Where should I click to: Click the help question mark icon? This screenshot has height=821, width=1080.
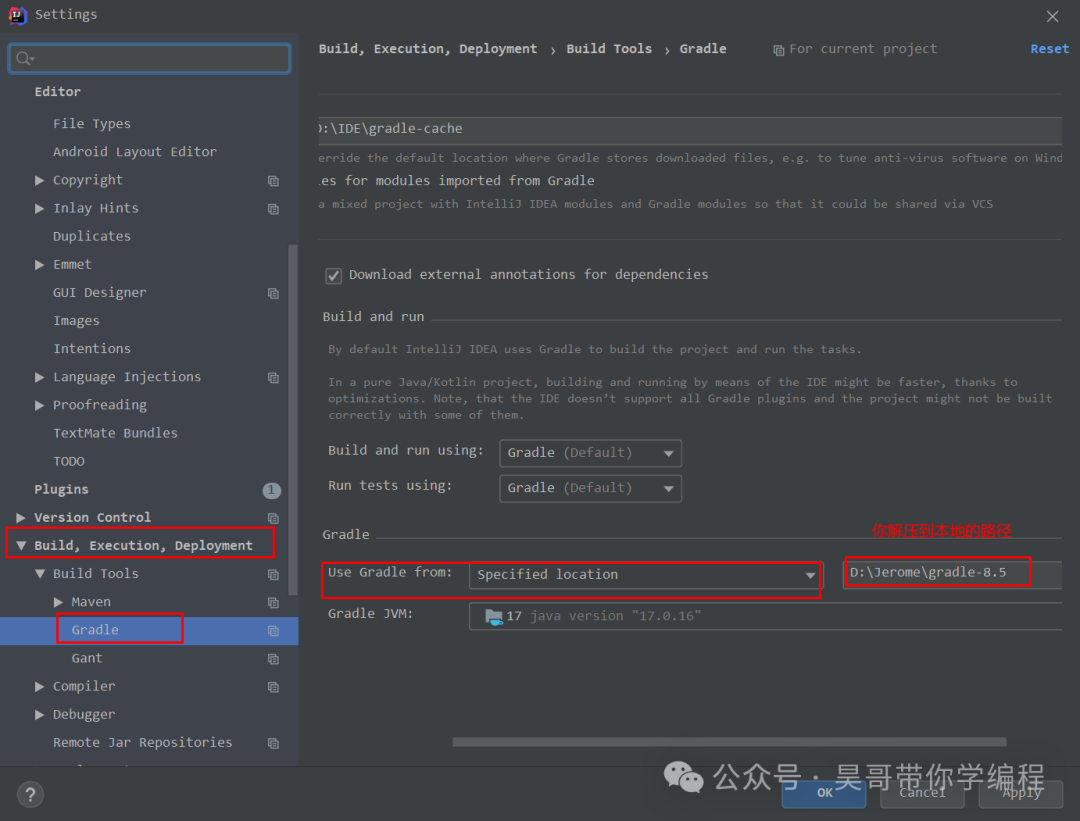tap(29, 794)
